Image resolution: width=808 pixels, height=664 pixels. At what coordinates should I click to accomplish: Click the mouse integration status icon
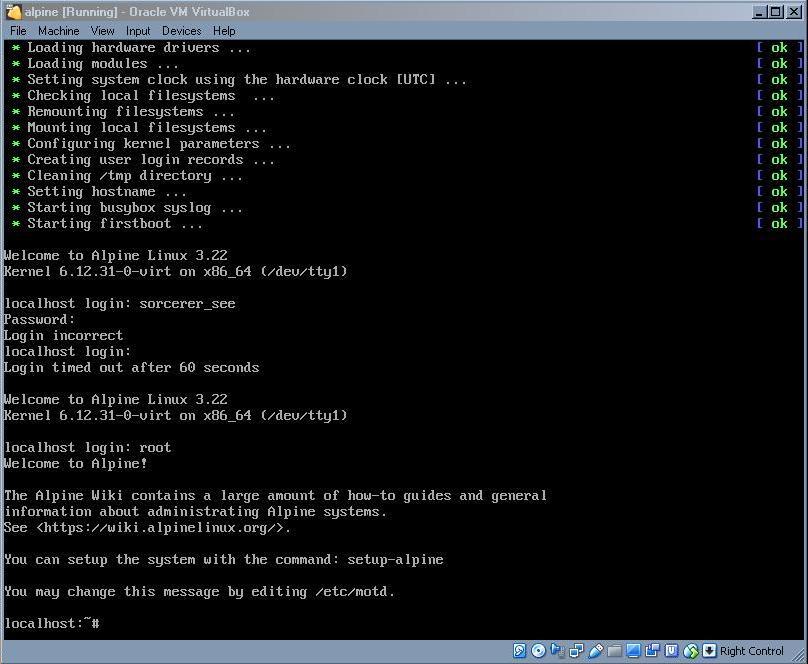pos(691,651)
